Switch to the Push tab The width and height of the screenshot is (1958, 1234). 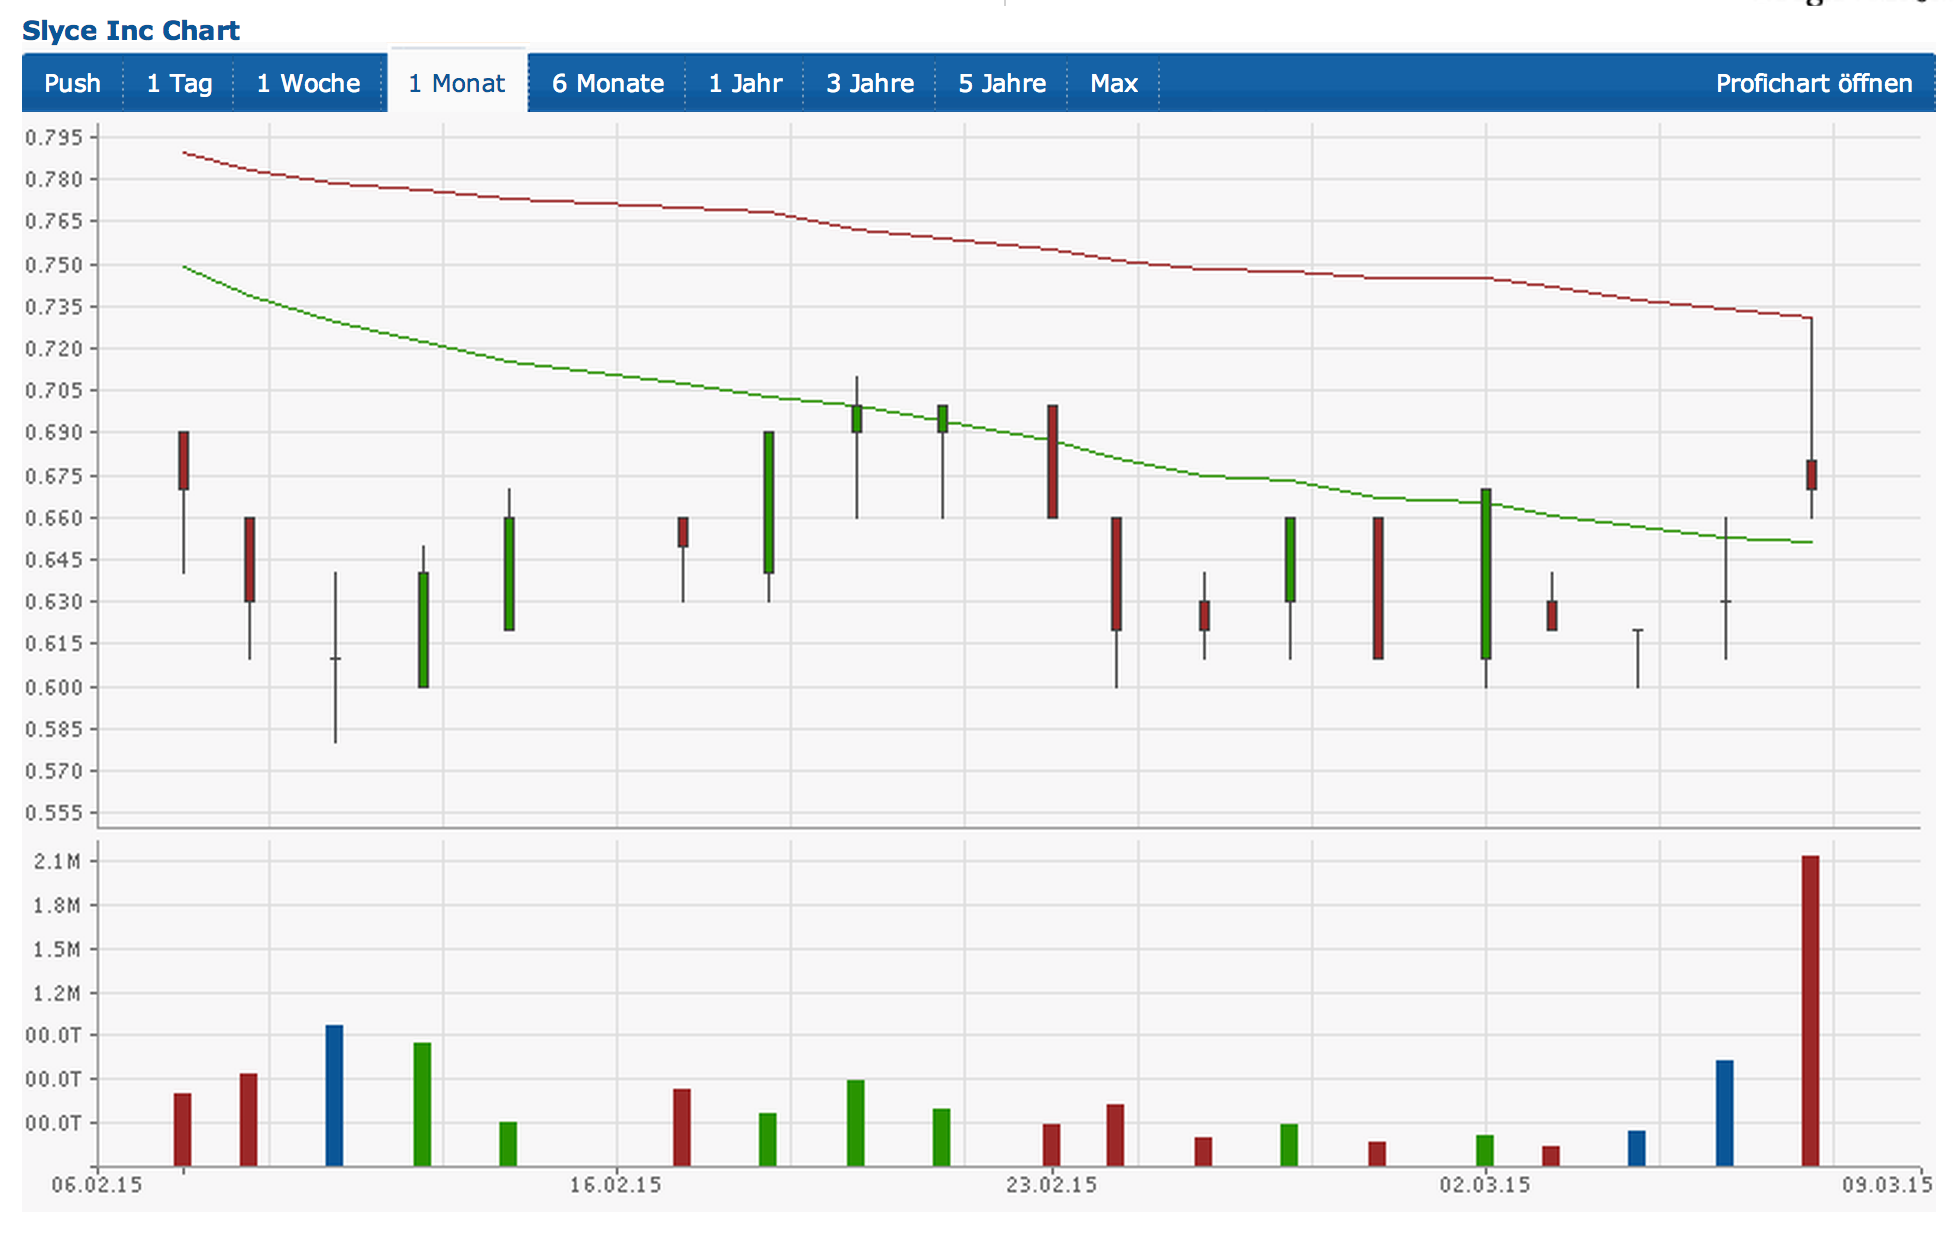pos(72,84)
